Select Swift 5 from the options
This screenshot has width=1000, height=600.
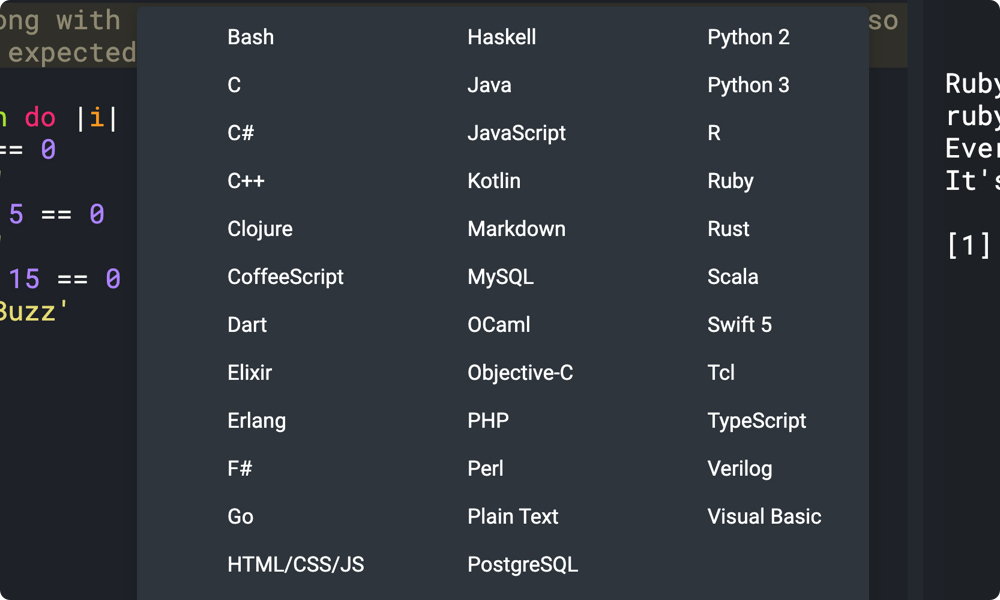coord(739,325)
